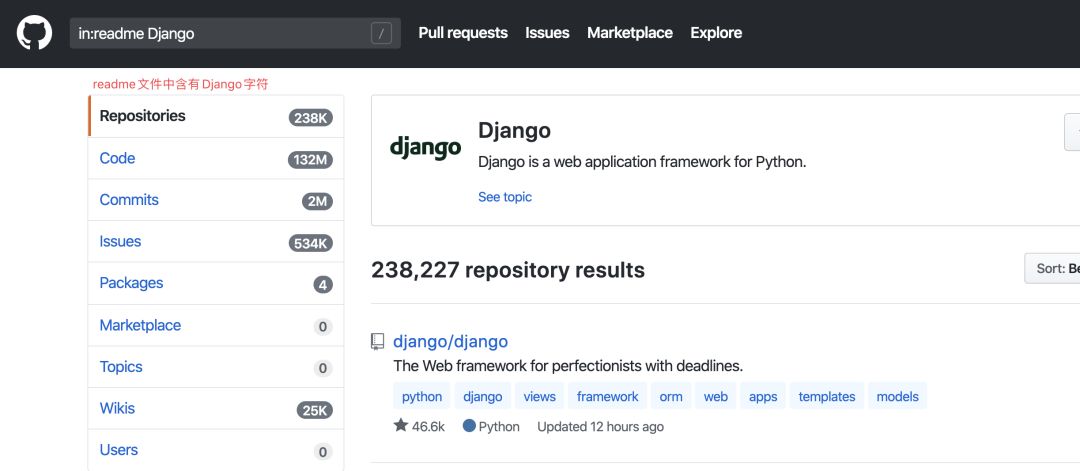Select the Users results filter
This screenshot has width=1080, height=471.
(x=216, y=450)
